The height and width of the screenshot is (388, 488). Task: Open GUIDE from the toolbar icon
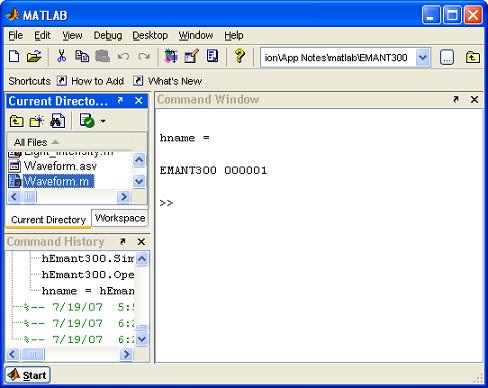(191, 56)
